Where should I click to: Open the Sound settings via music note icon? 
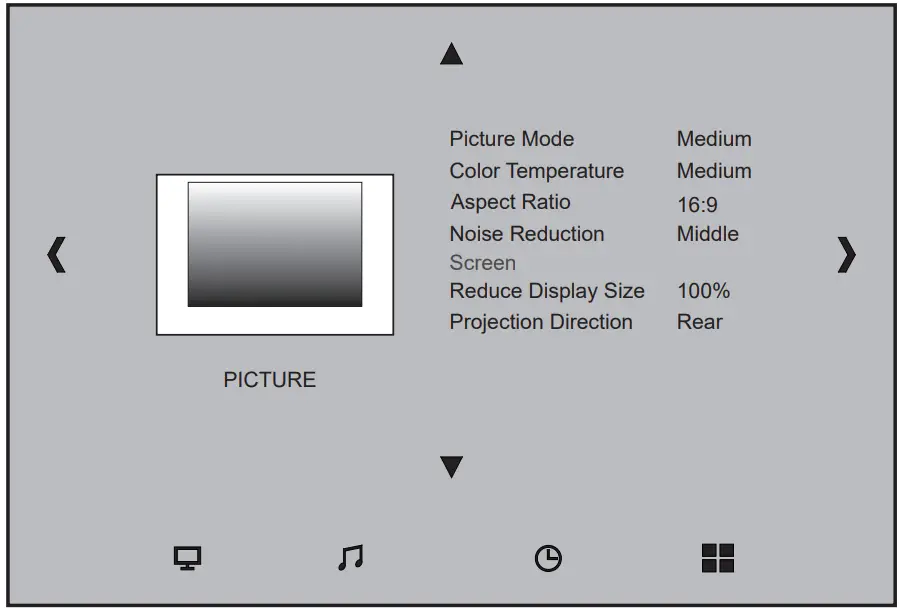click(x=348, y=558)
